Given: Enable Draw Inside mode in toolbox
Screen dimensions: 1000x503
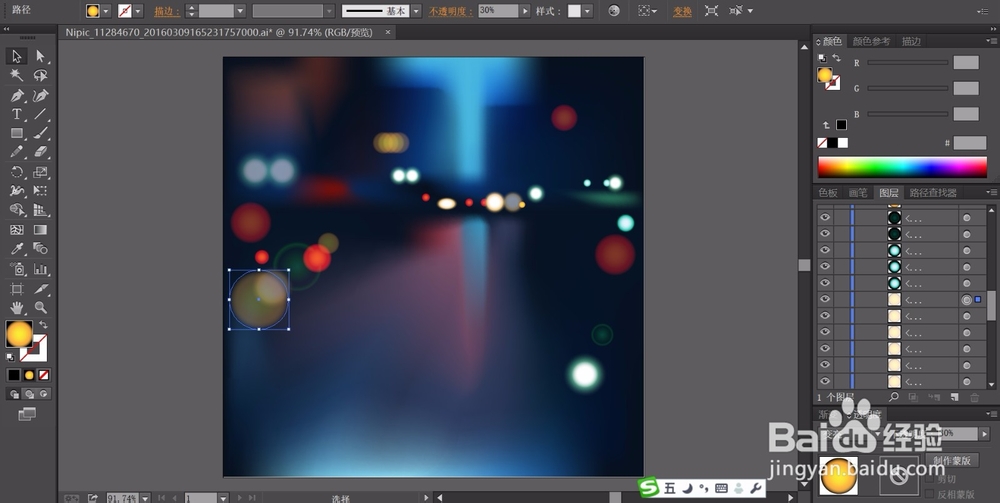Looking at the screenshot, I should point(44,394).
